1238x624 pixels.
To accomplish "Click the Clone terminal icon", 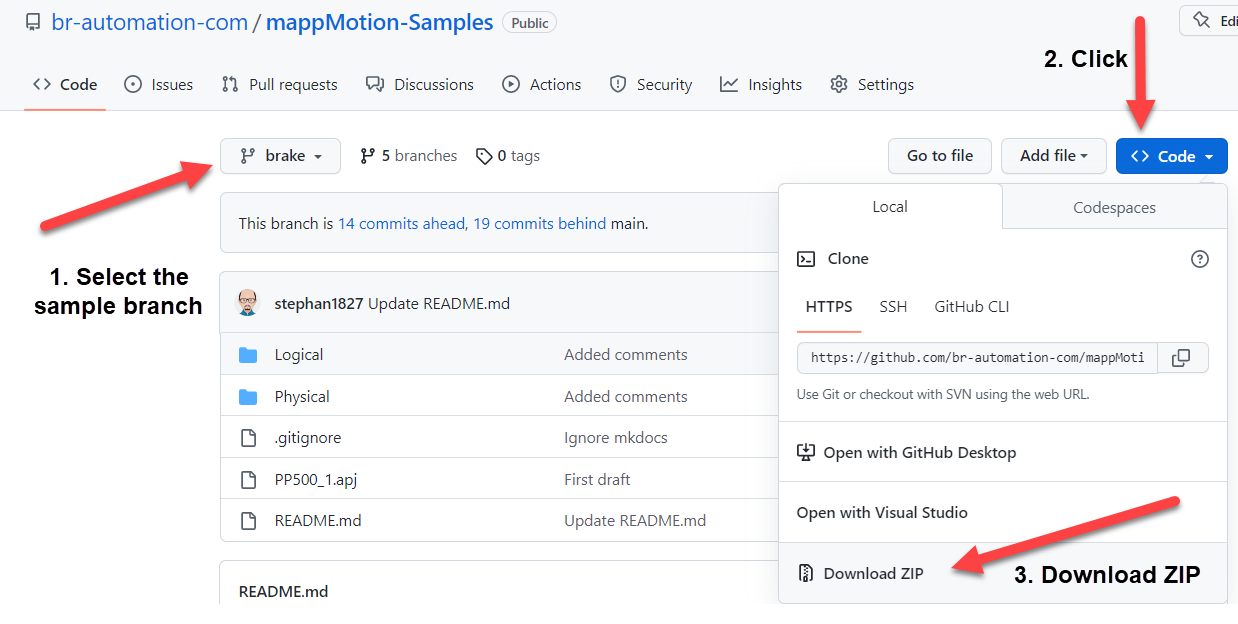I will tap(806, 259).
